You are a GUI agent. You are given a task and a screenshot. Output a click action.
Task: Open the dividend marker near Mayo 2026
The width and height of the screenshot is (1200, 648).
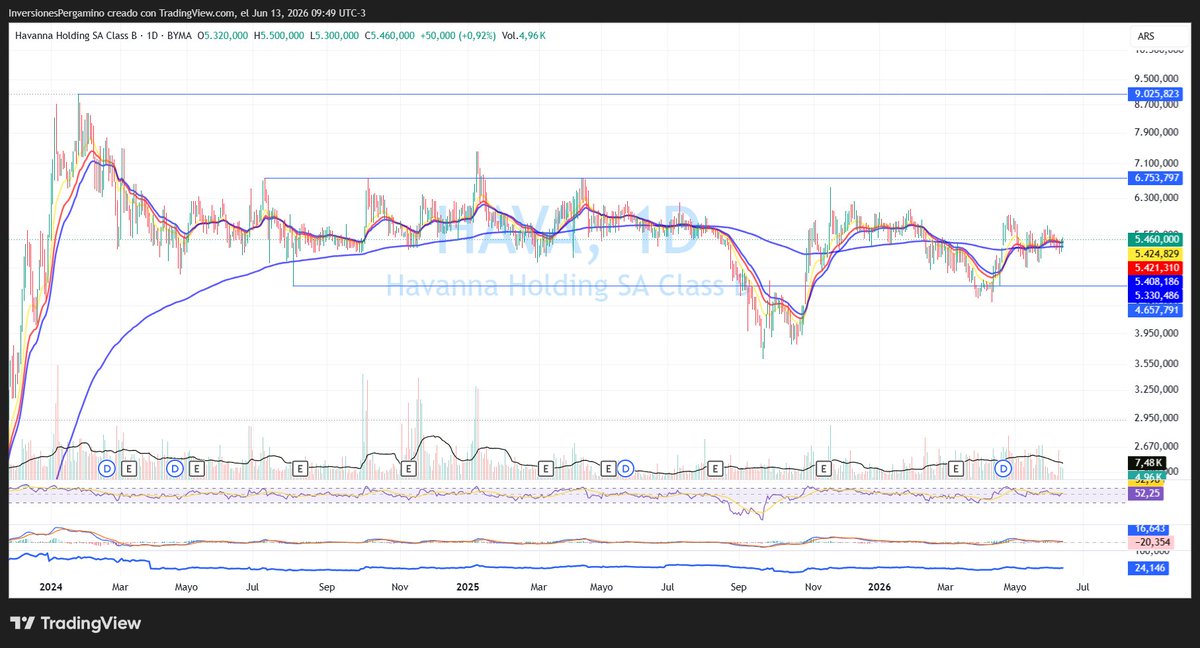(1005, 468)
